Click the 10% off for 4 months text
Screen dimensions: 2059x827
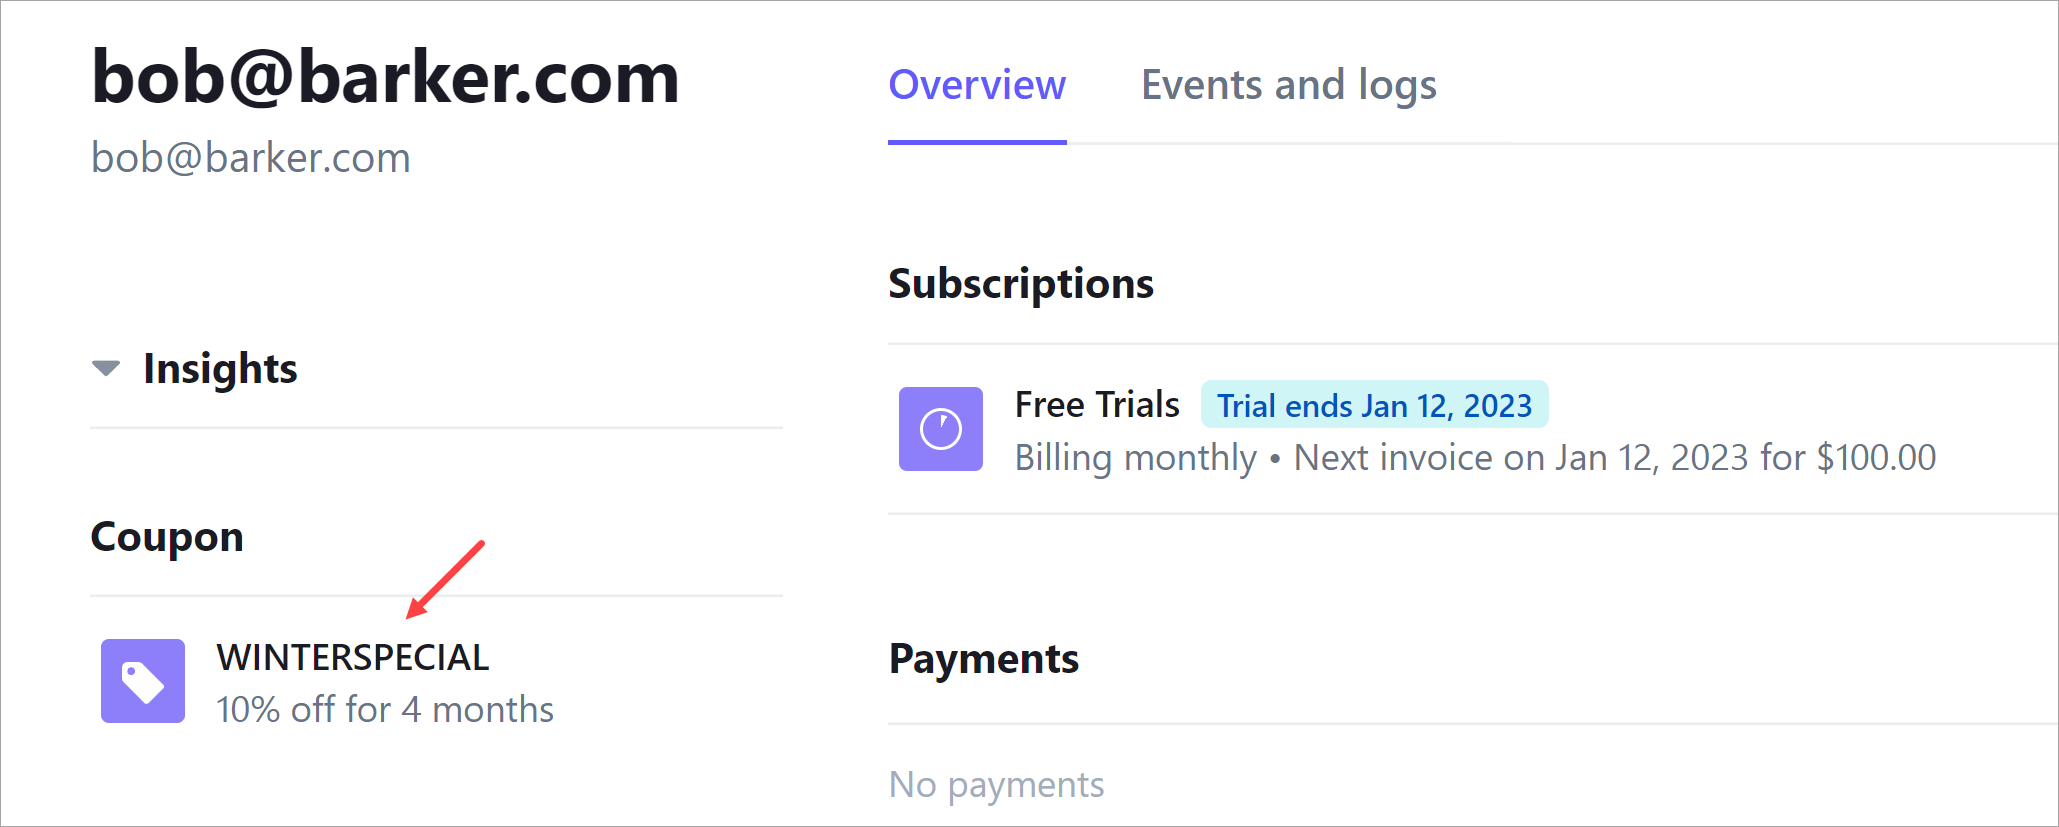point(385,709)
